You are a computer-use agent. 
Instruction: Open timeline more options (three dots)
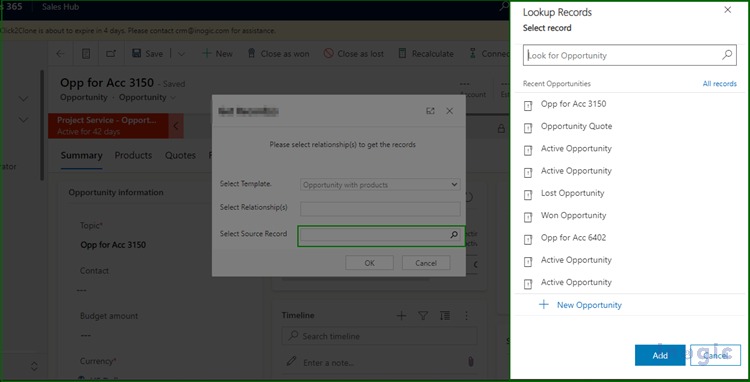(x=467, y=316)
